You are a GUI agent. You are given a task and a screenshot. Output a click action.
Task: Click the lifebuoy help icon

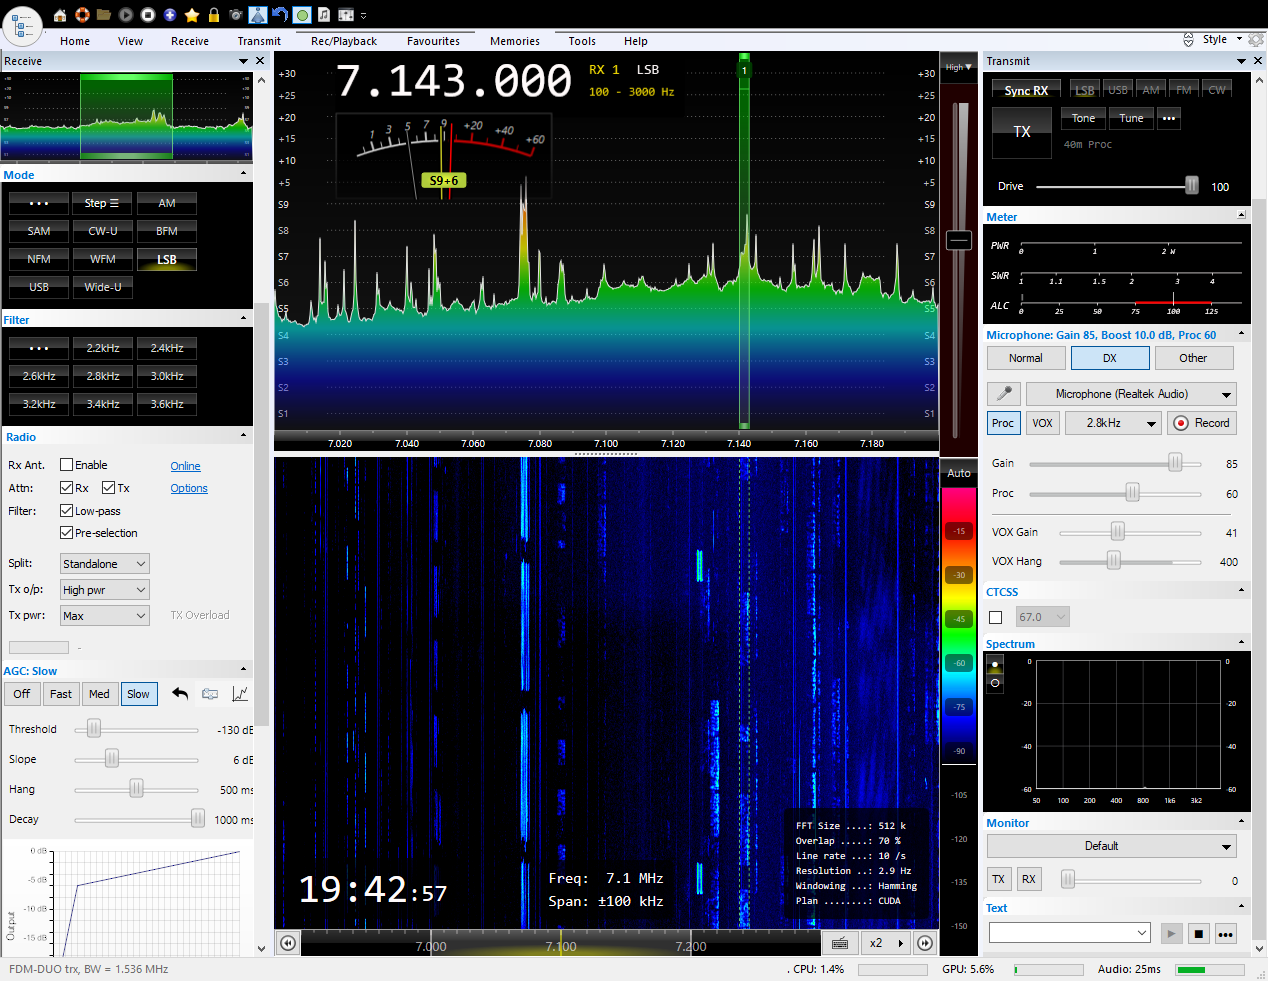[82, 15]
